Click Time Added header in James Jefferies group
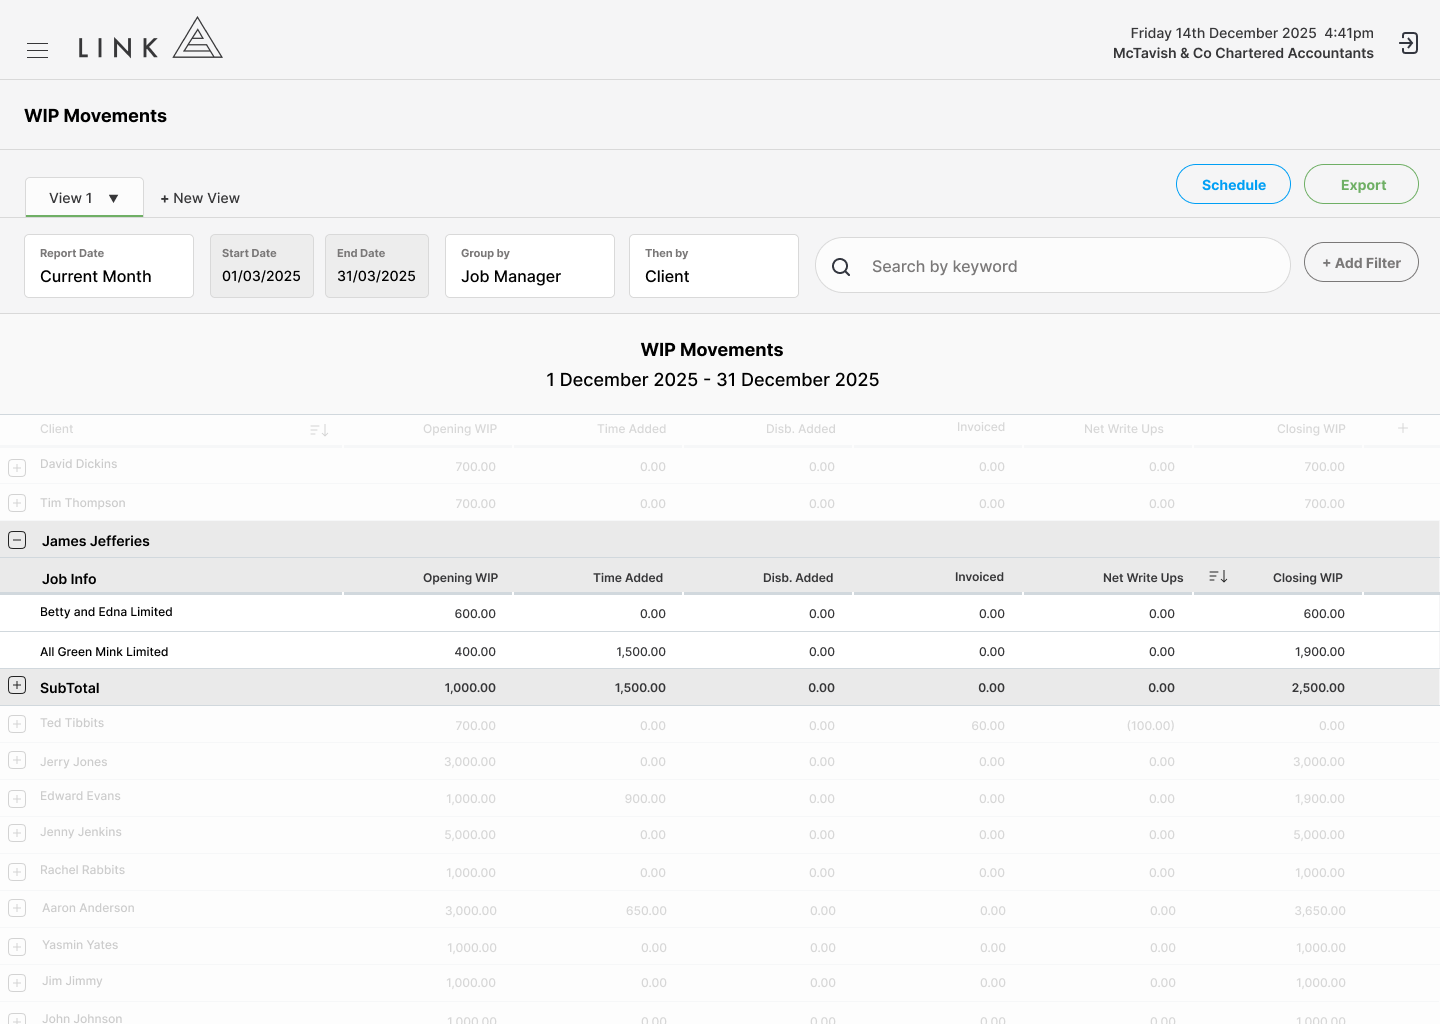Viewport: 1440px width, 1024px height. point(628,578)
